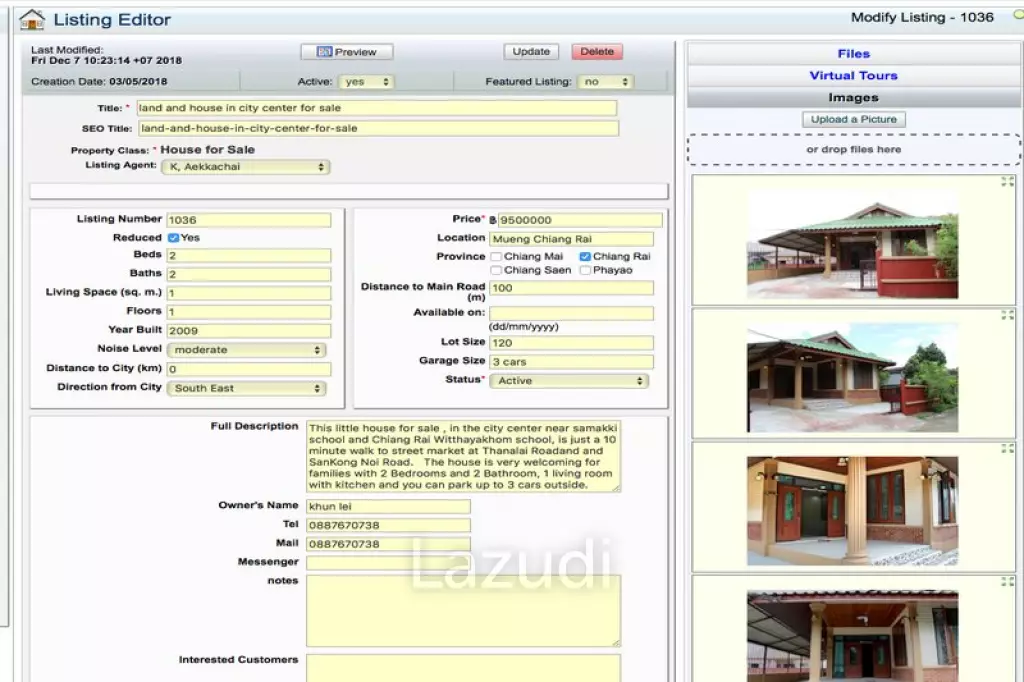Select the fourth entrance thumbnail
Viewport: 1024px width, 682px height.
853,636
